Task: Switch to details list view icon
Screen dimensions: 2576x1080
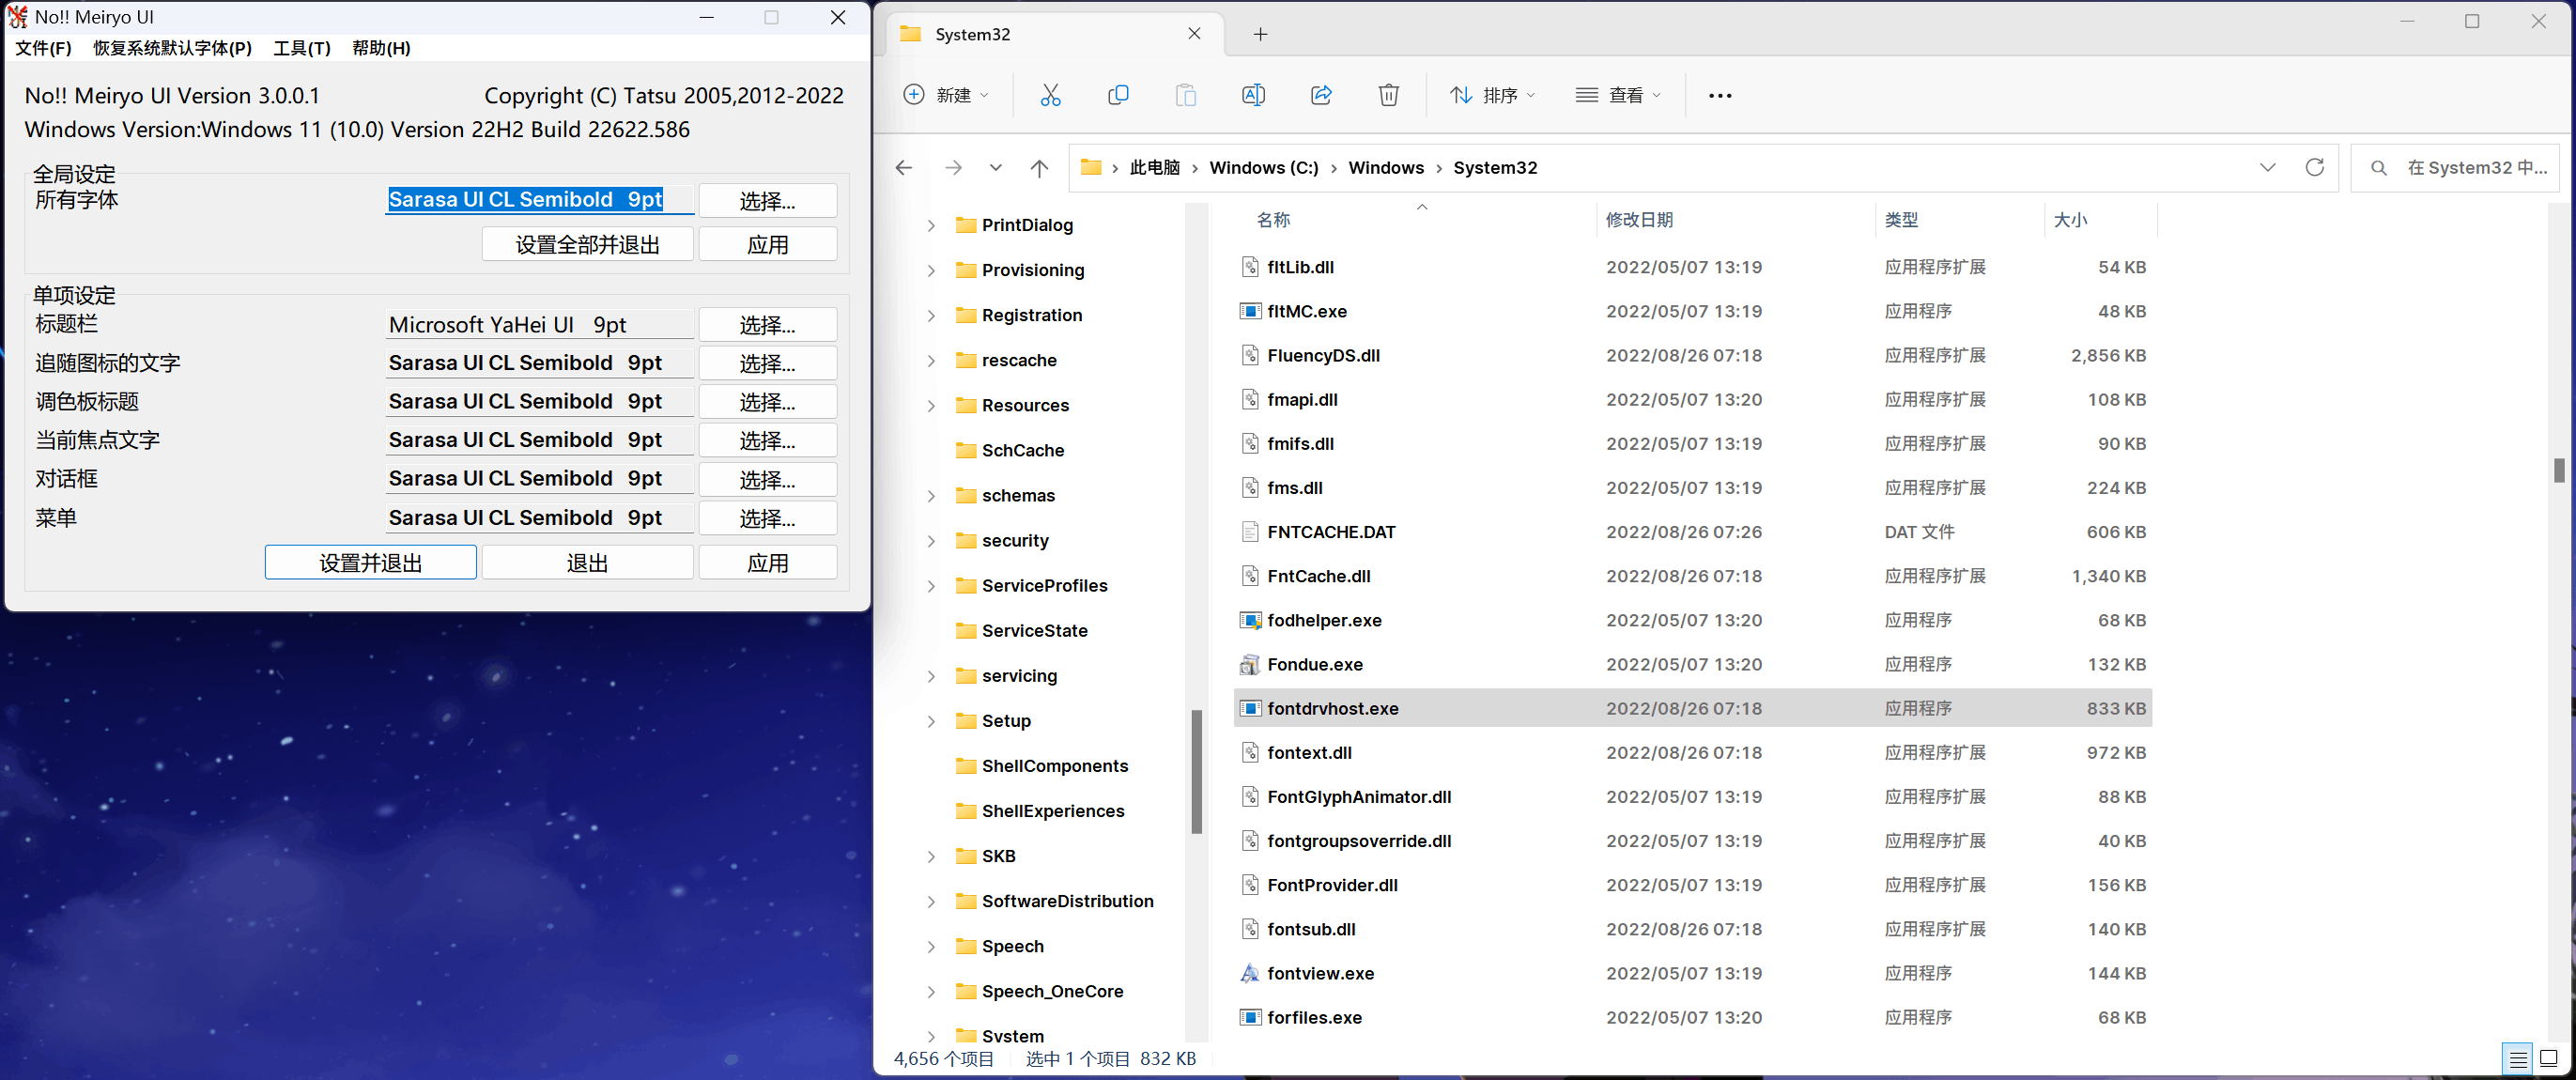Action: point(2518,1058)
